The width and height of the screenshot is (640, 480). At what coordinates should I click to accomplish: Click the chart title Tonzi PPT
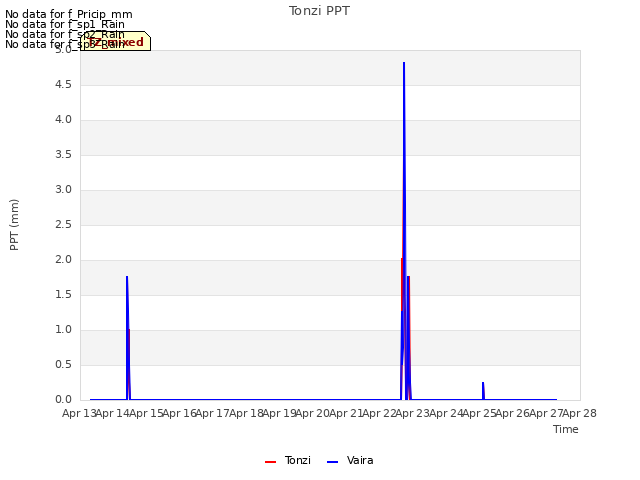(319, 11)
